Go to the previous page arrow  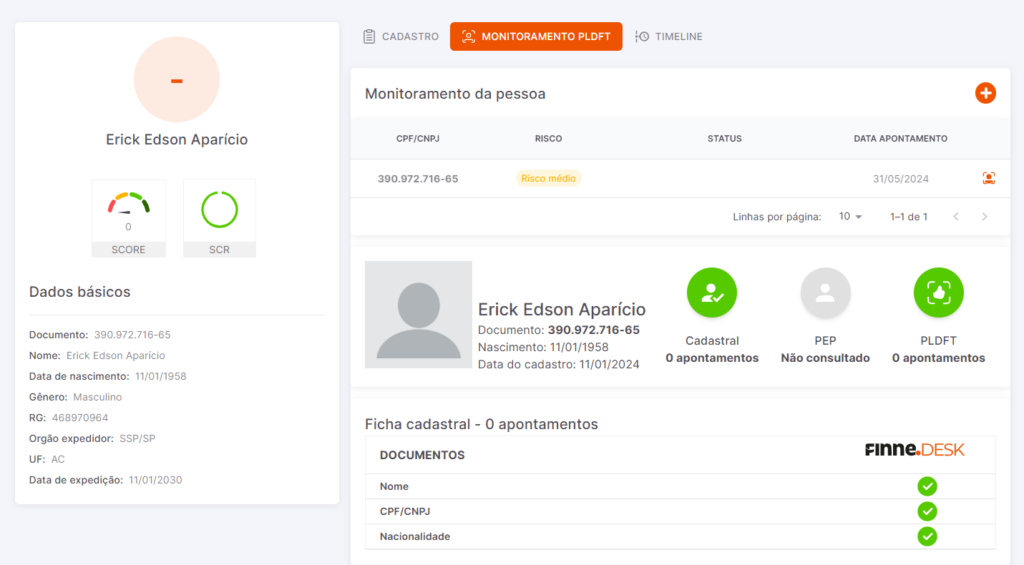point(956,216)
